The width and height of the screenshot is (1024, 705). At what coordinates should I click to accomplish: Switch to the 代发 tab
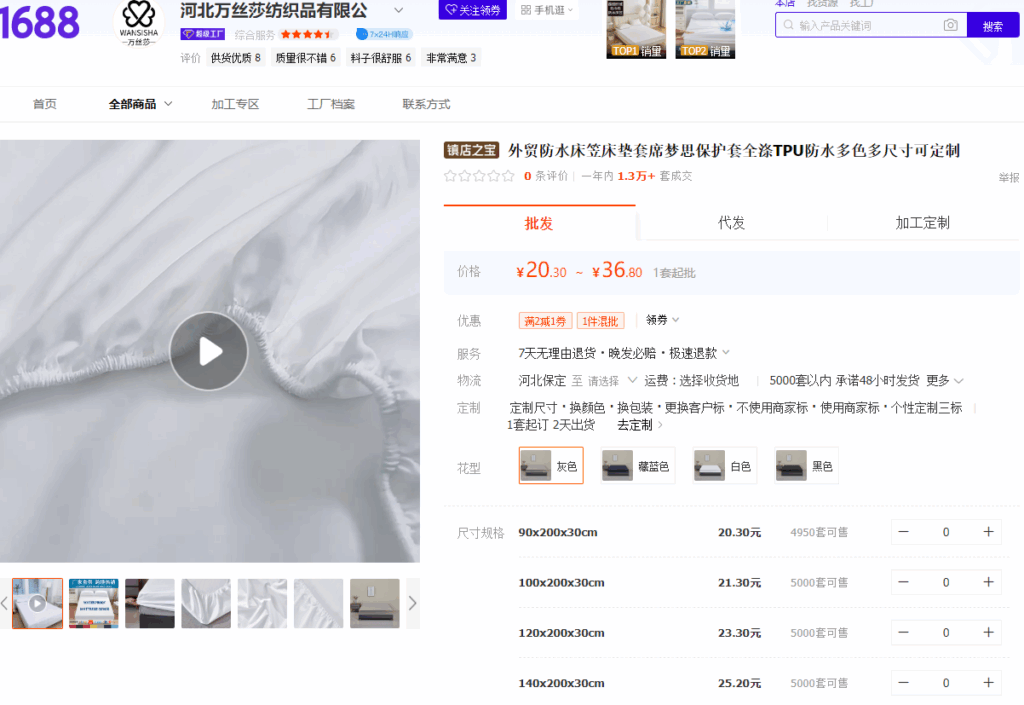(731, 223)
